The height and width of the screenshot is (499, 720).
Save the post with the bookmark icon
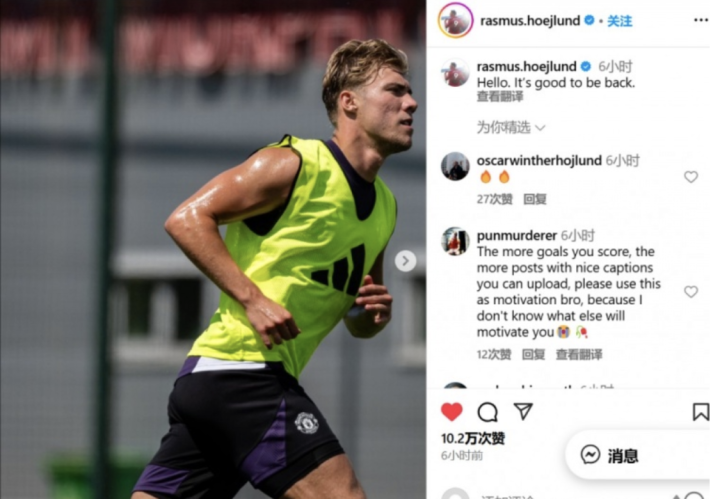700,412
